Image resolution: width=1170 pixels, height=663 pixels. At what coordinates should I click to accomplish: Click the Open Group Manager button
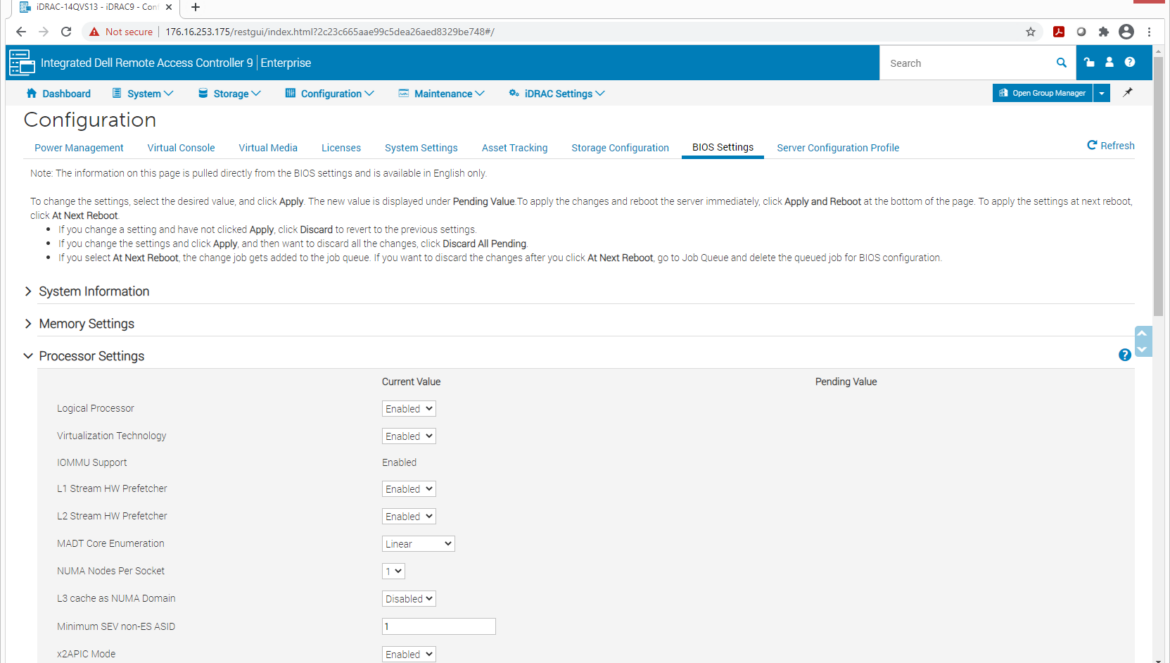pos(1042,92)
